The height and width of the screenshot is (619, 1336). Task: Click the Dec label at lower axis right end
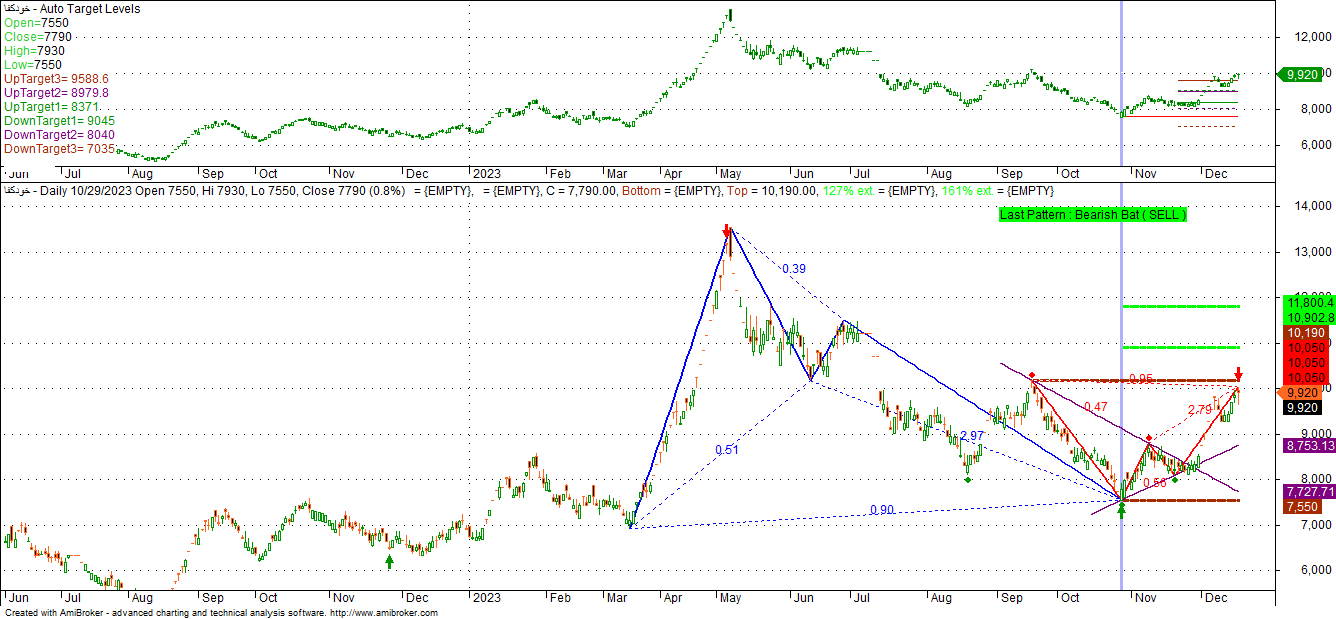1215,598
